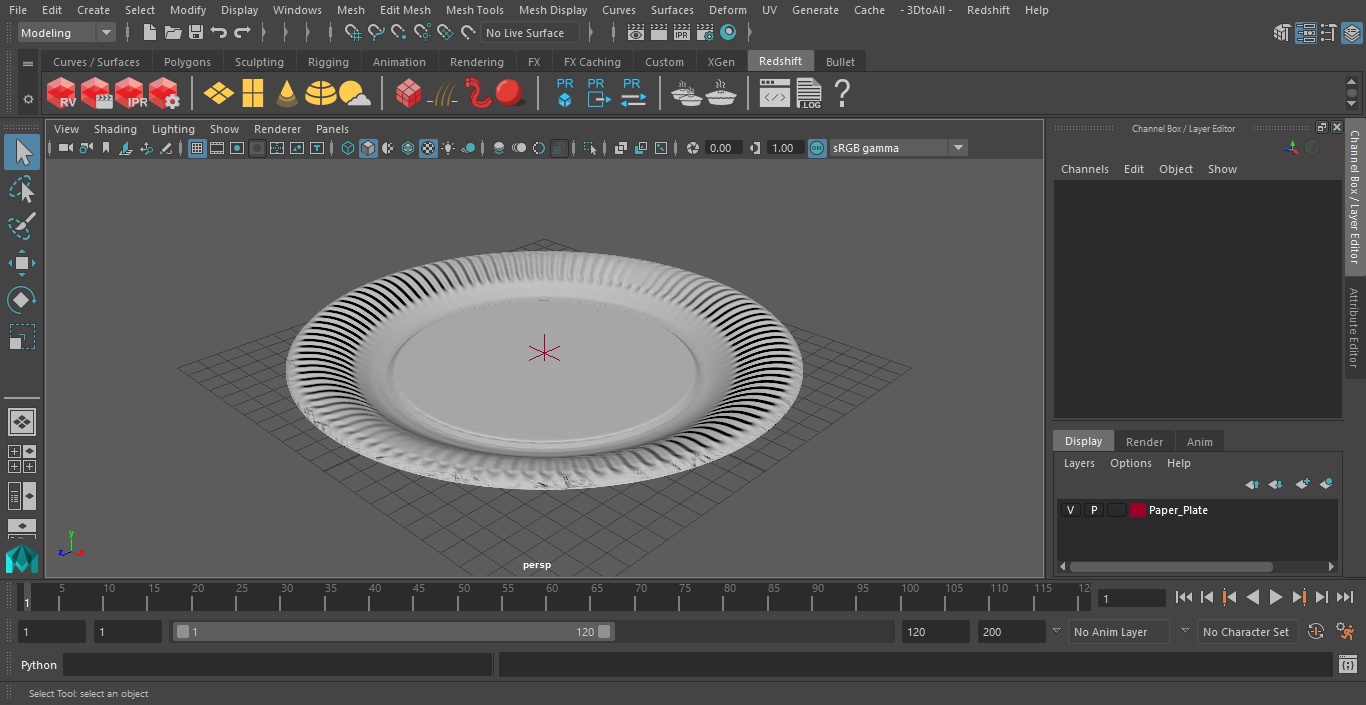Click the Paper_Plate layer color swatch

tap(1138, 510)
